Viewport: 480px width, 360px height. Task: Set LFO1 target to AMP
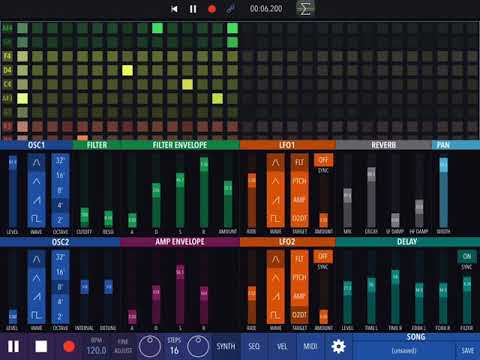click(x=299, y=200)
